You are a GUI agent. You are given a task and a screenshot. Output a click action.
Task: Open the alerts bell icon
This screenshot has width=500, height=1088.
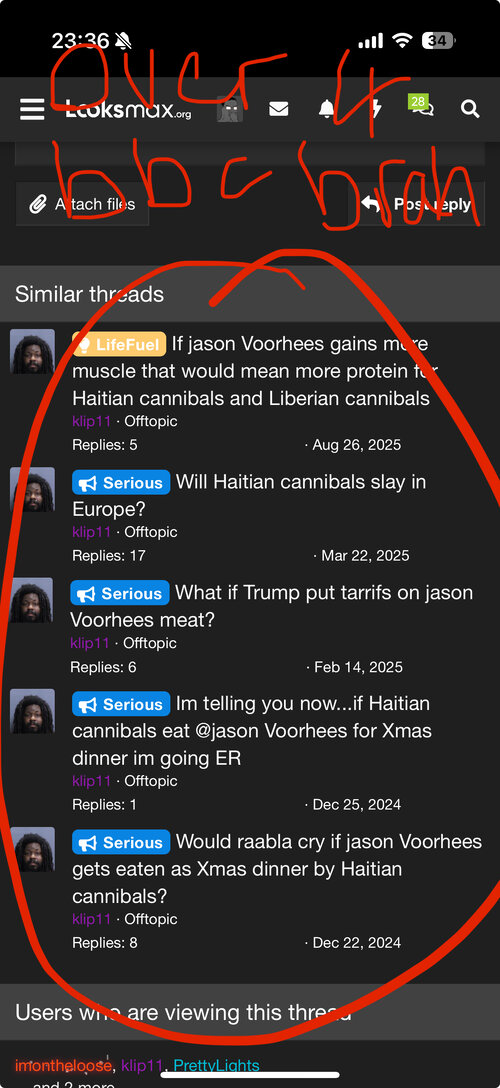(327, 110)
